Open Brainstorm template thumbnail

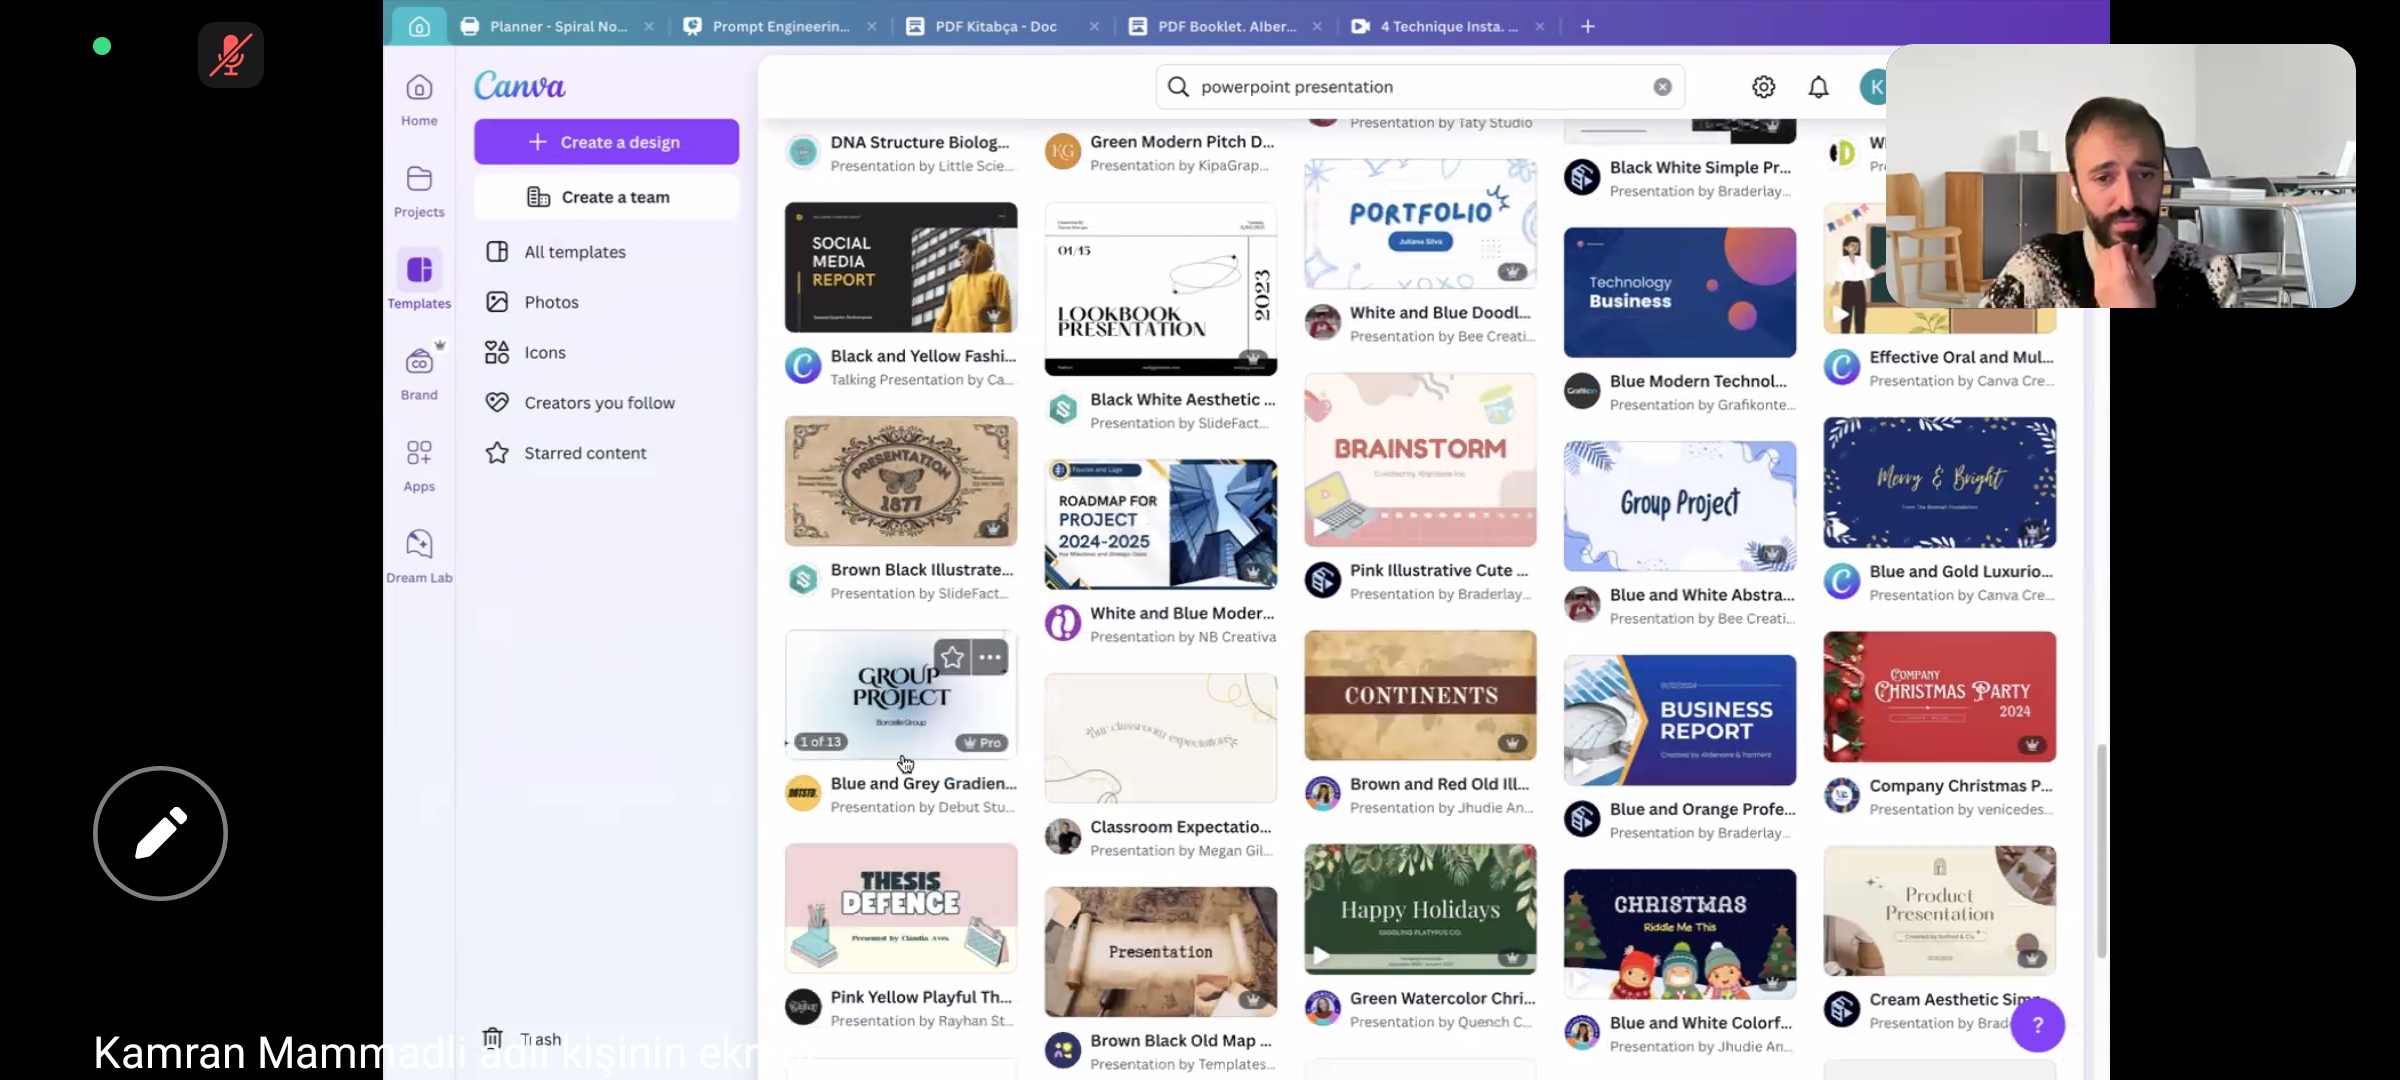tap(1420, 460)
